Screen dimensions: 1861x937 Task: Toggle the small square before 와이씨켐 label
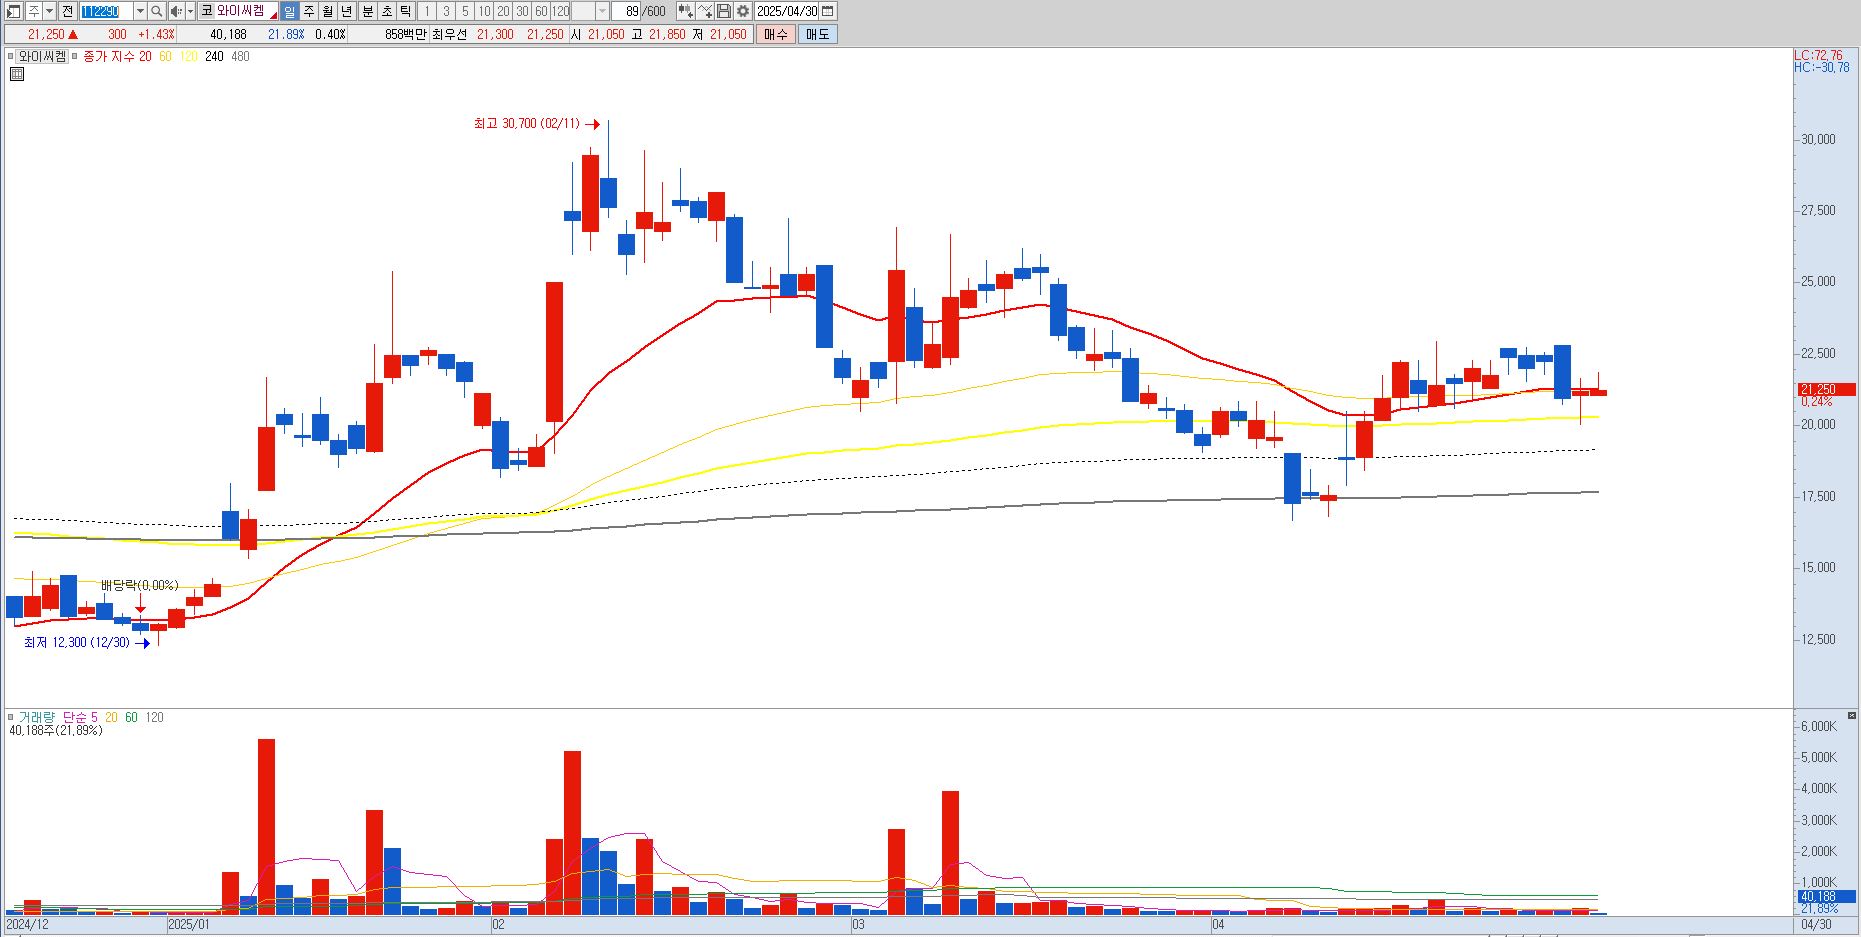11,57
